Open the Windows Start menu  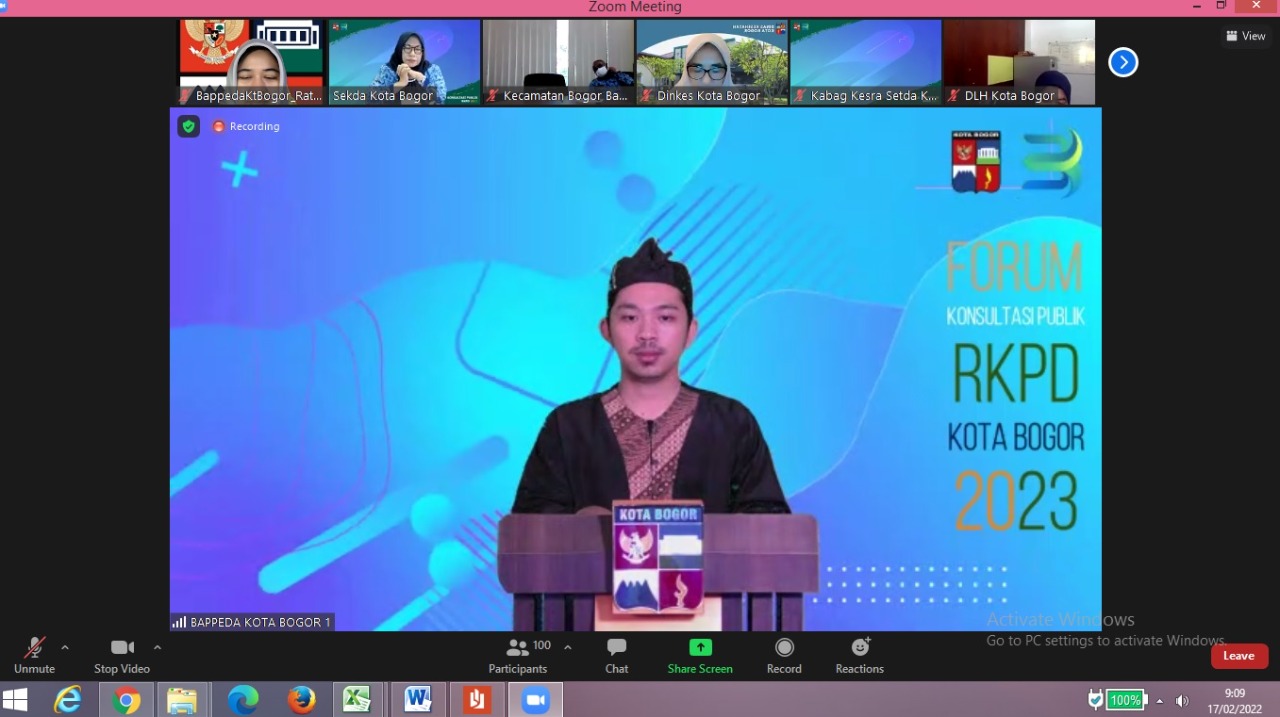pos(15,699)
